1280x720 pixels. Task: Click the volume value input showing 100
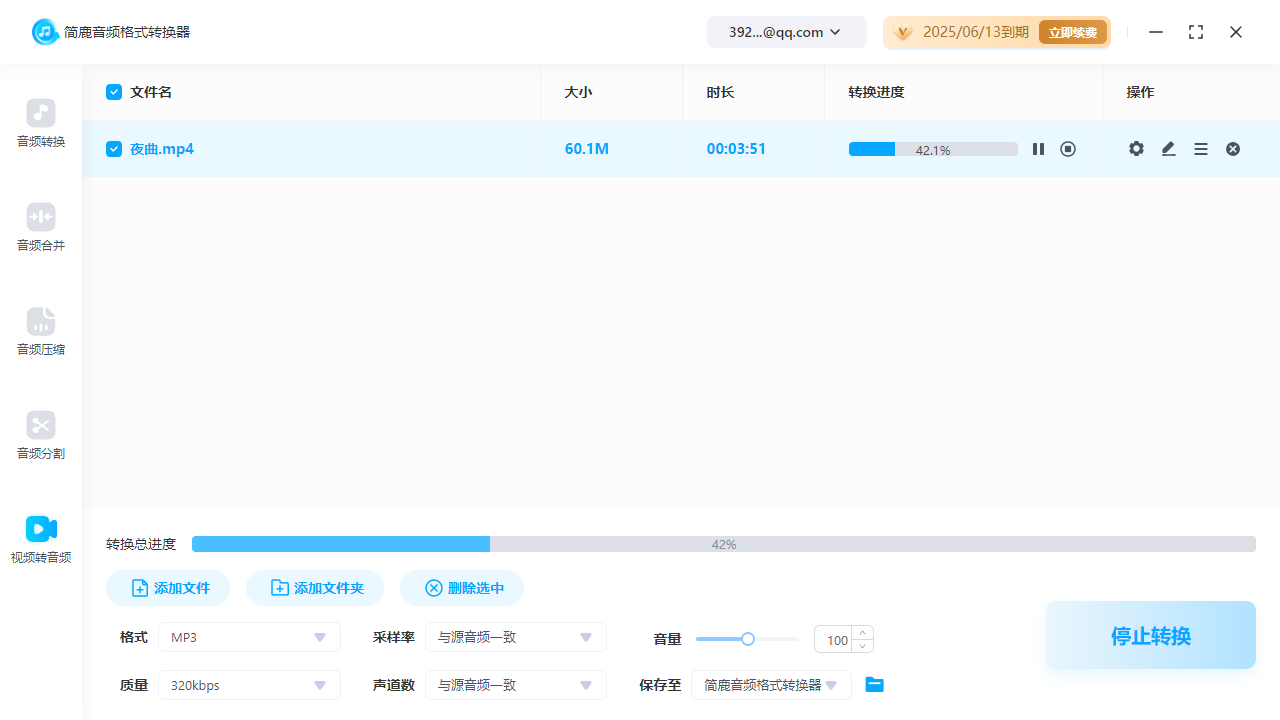[x=837, y=639]
